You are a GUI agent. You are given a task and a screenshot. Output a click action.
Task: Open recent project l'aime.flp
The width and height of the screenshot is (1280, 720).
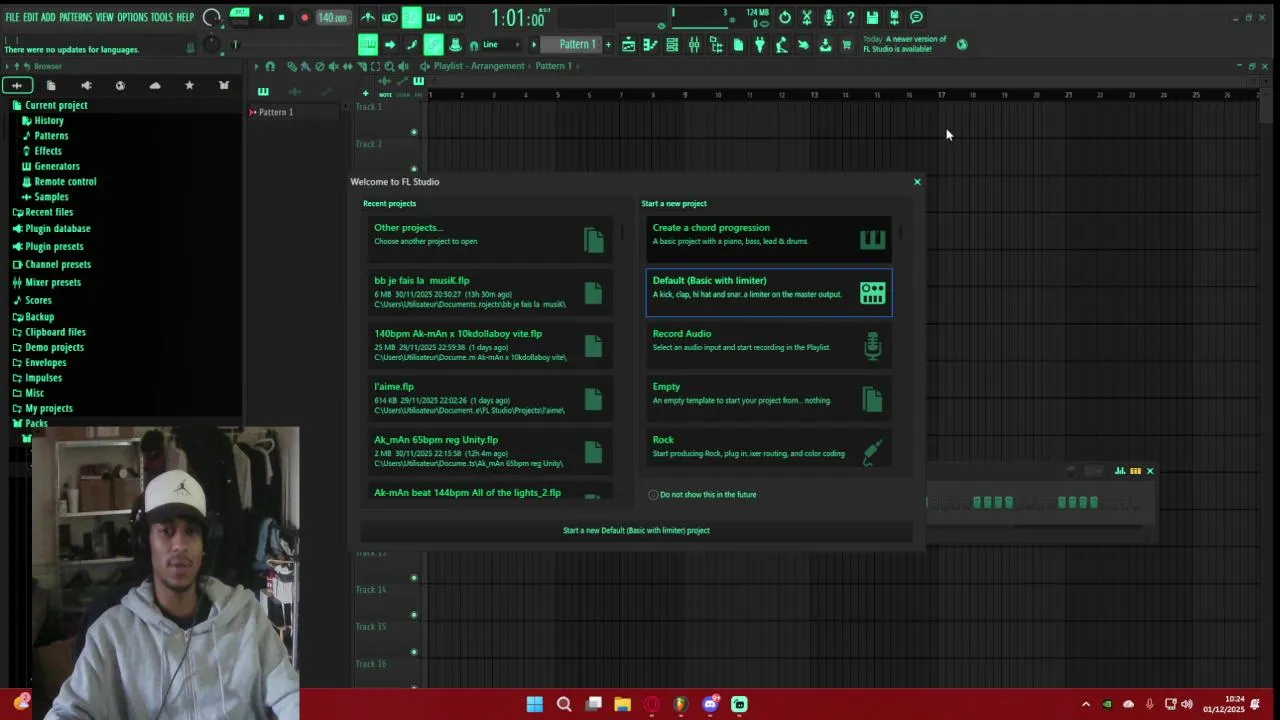pyautogui.click(x=489, y=398)
